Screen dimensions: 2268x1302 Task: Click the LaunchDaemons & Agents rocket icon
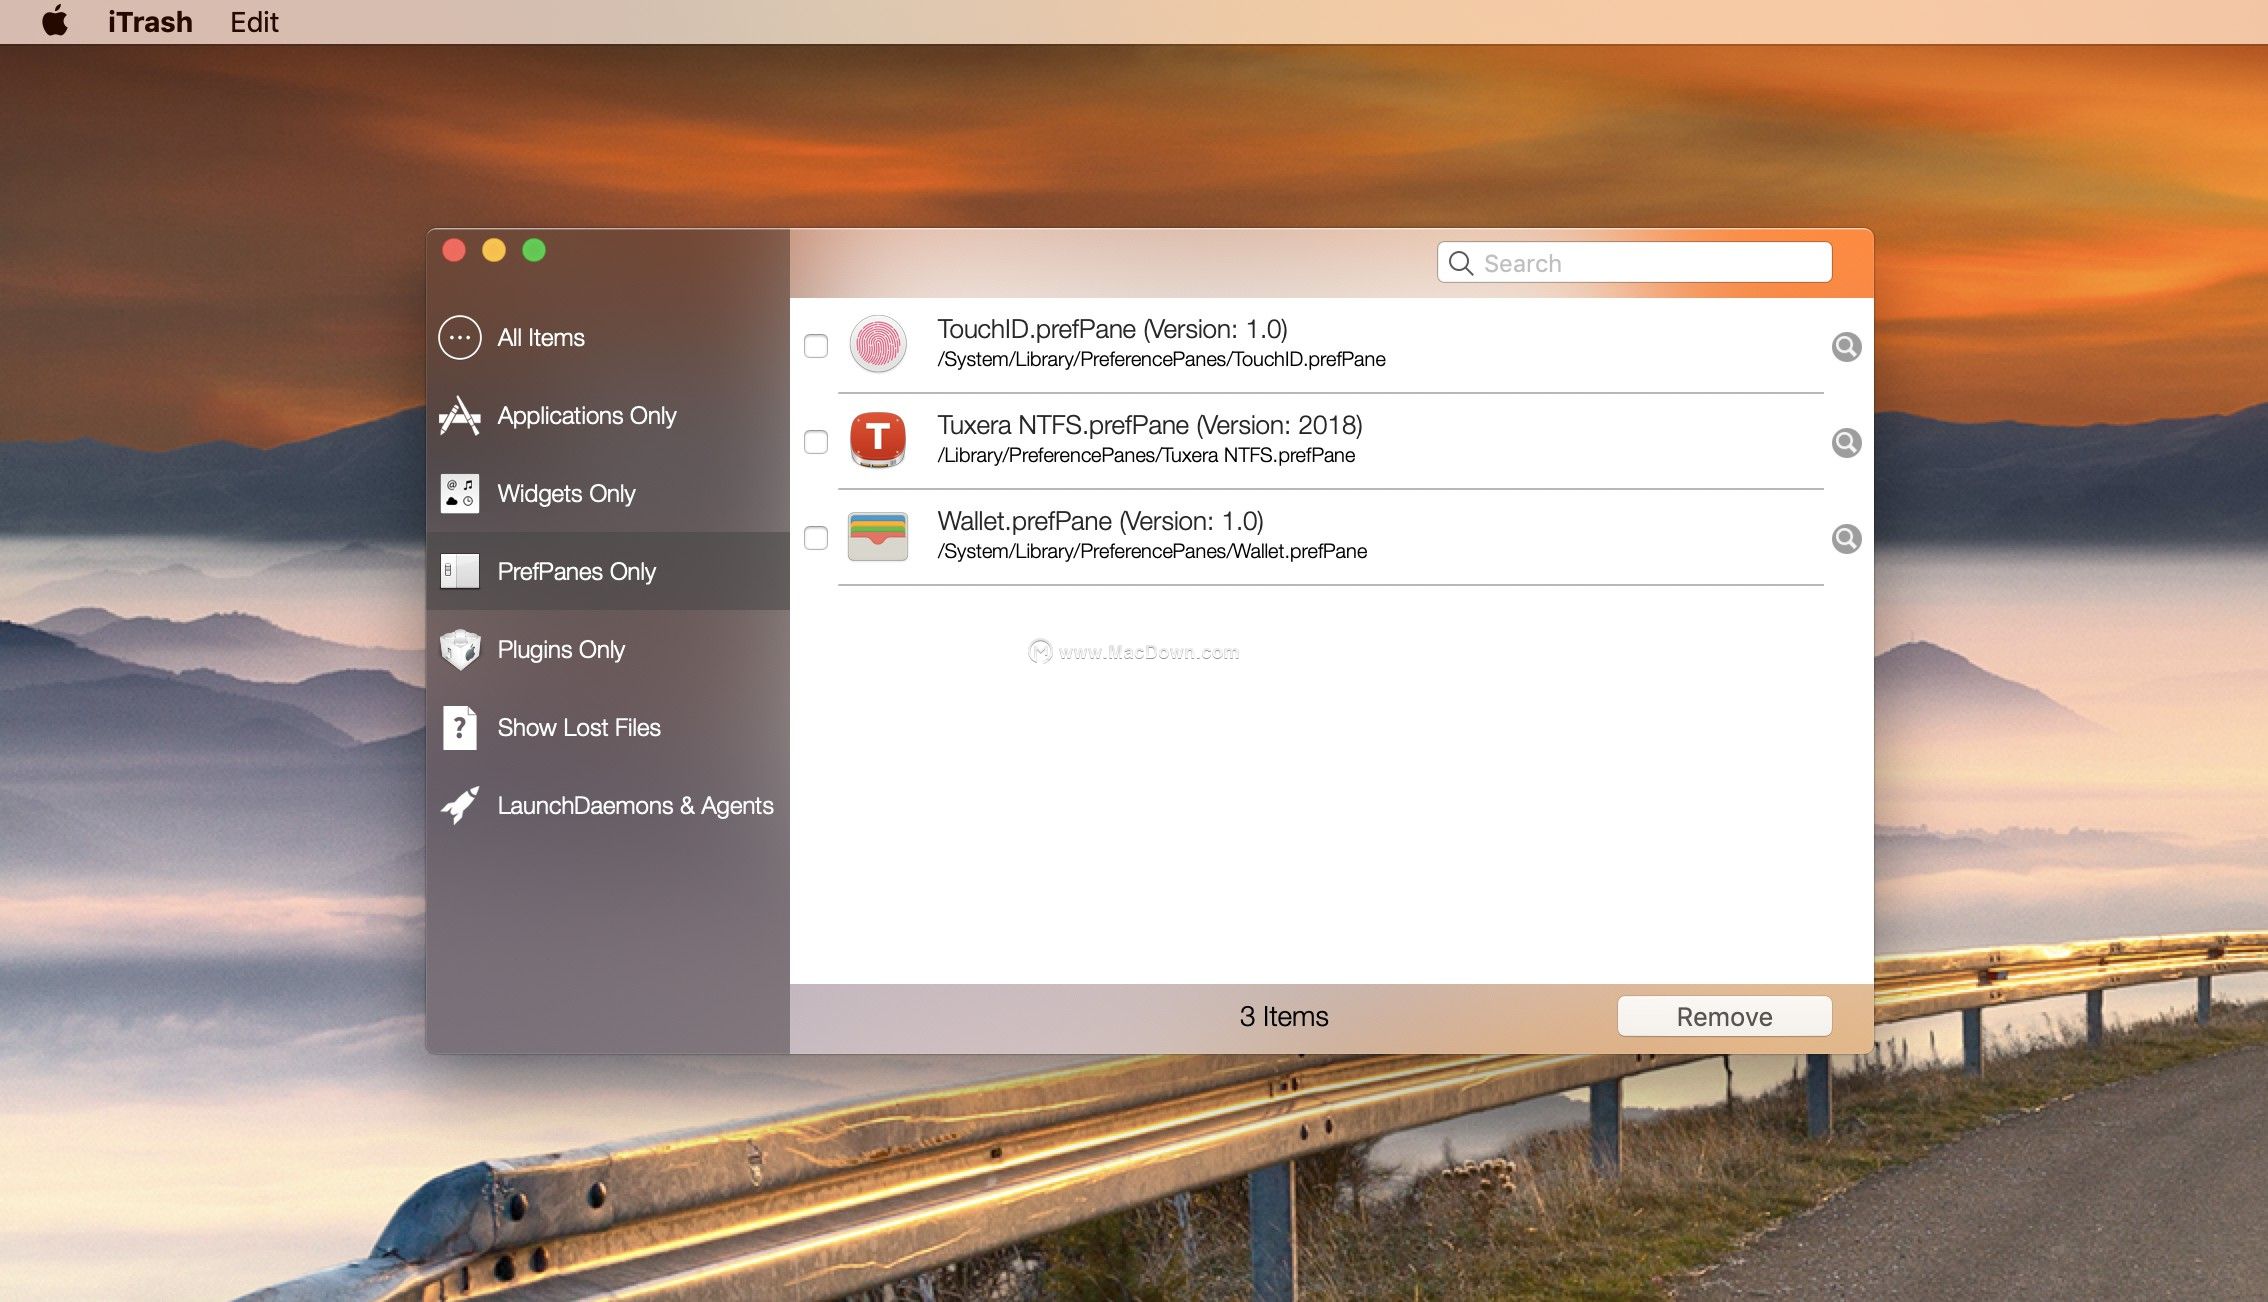459,806
